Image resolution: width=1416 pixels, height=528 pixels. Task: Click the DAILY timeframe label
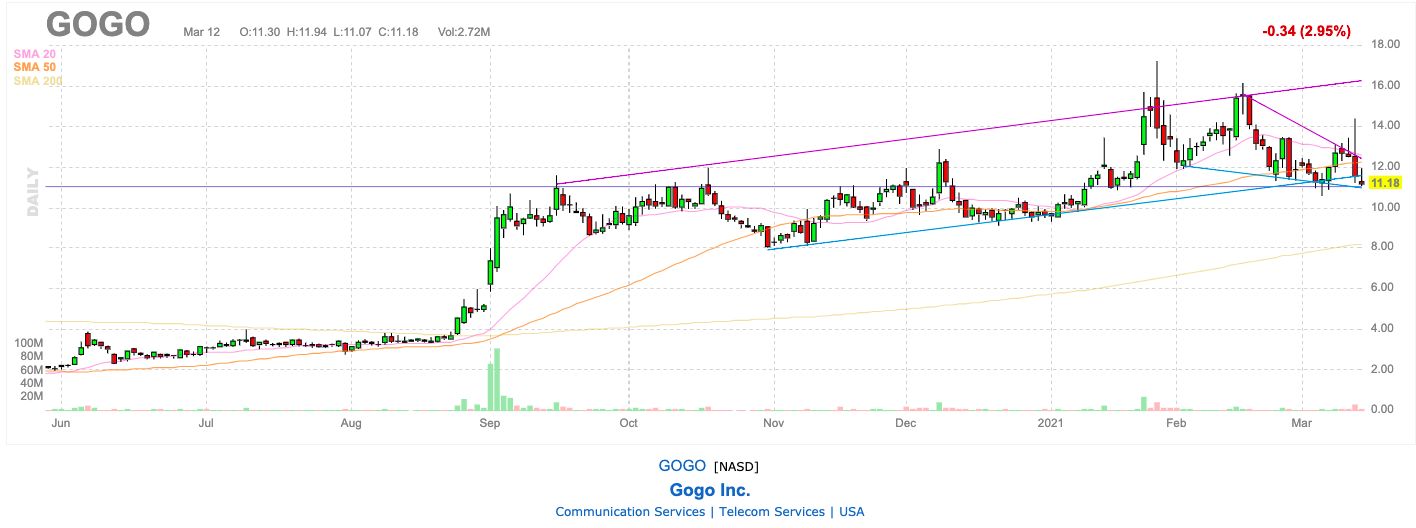(32, 191)
